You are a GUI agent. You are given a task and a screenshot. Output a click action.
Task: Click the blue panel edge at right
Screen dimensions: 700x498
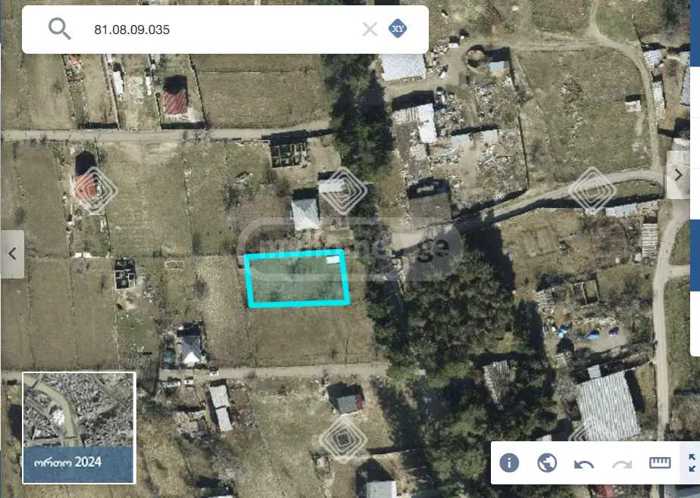tap(695, 254)
